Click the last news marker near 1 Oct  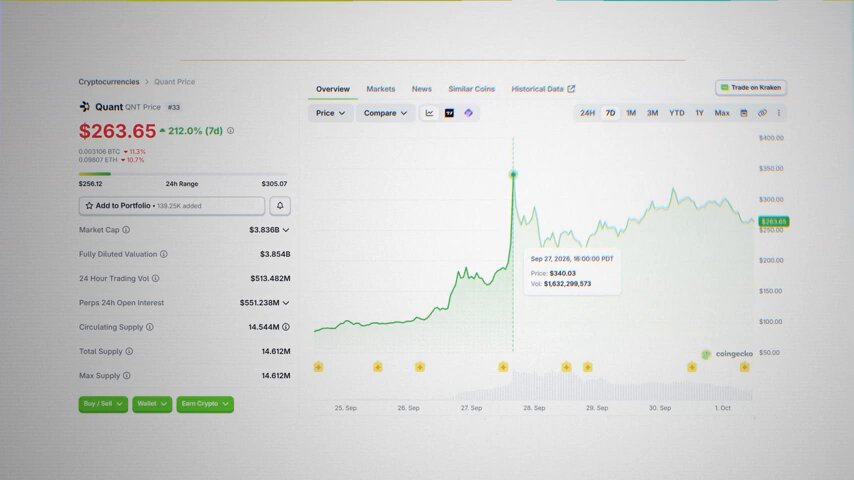click(745, 367)
